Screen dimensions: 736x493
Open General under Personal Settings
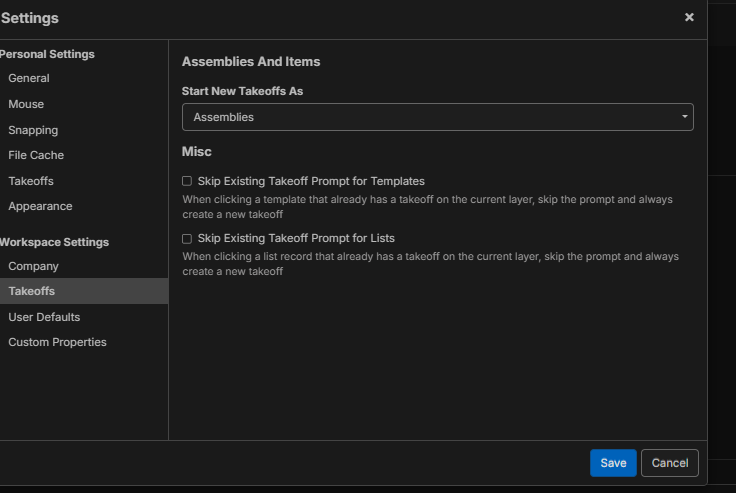[x=29, y=78]
